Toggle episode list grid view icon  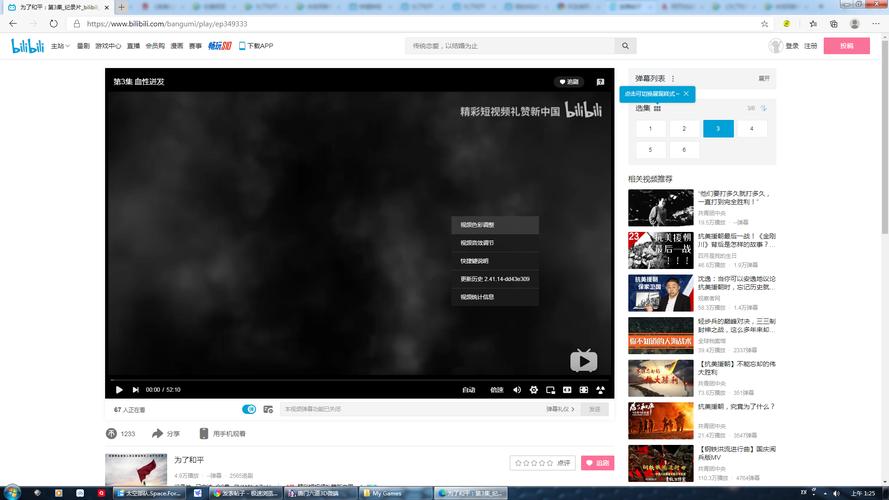657,108
